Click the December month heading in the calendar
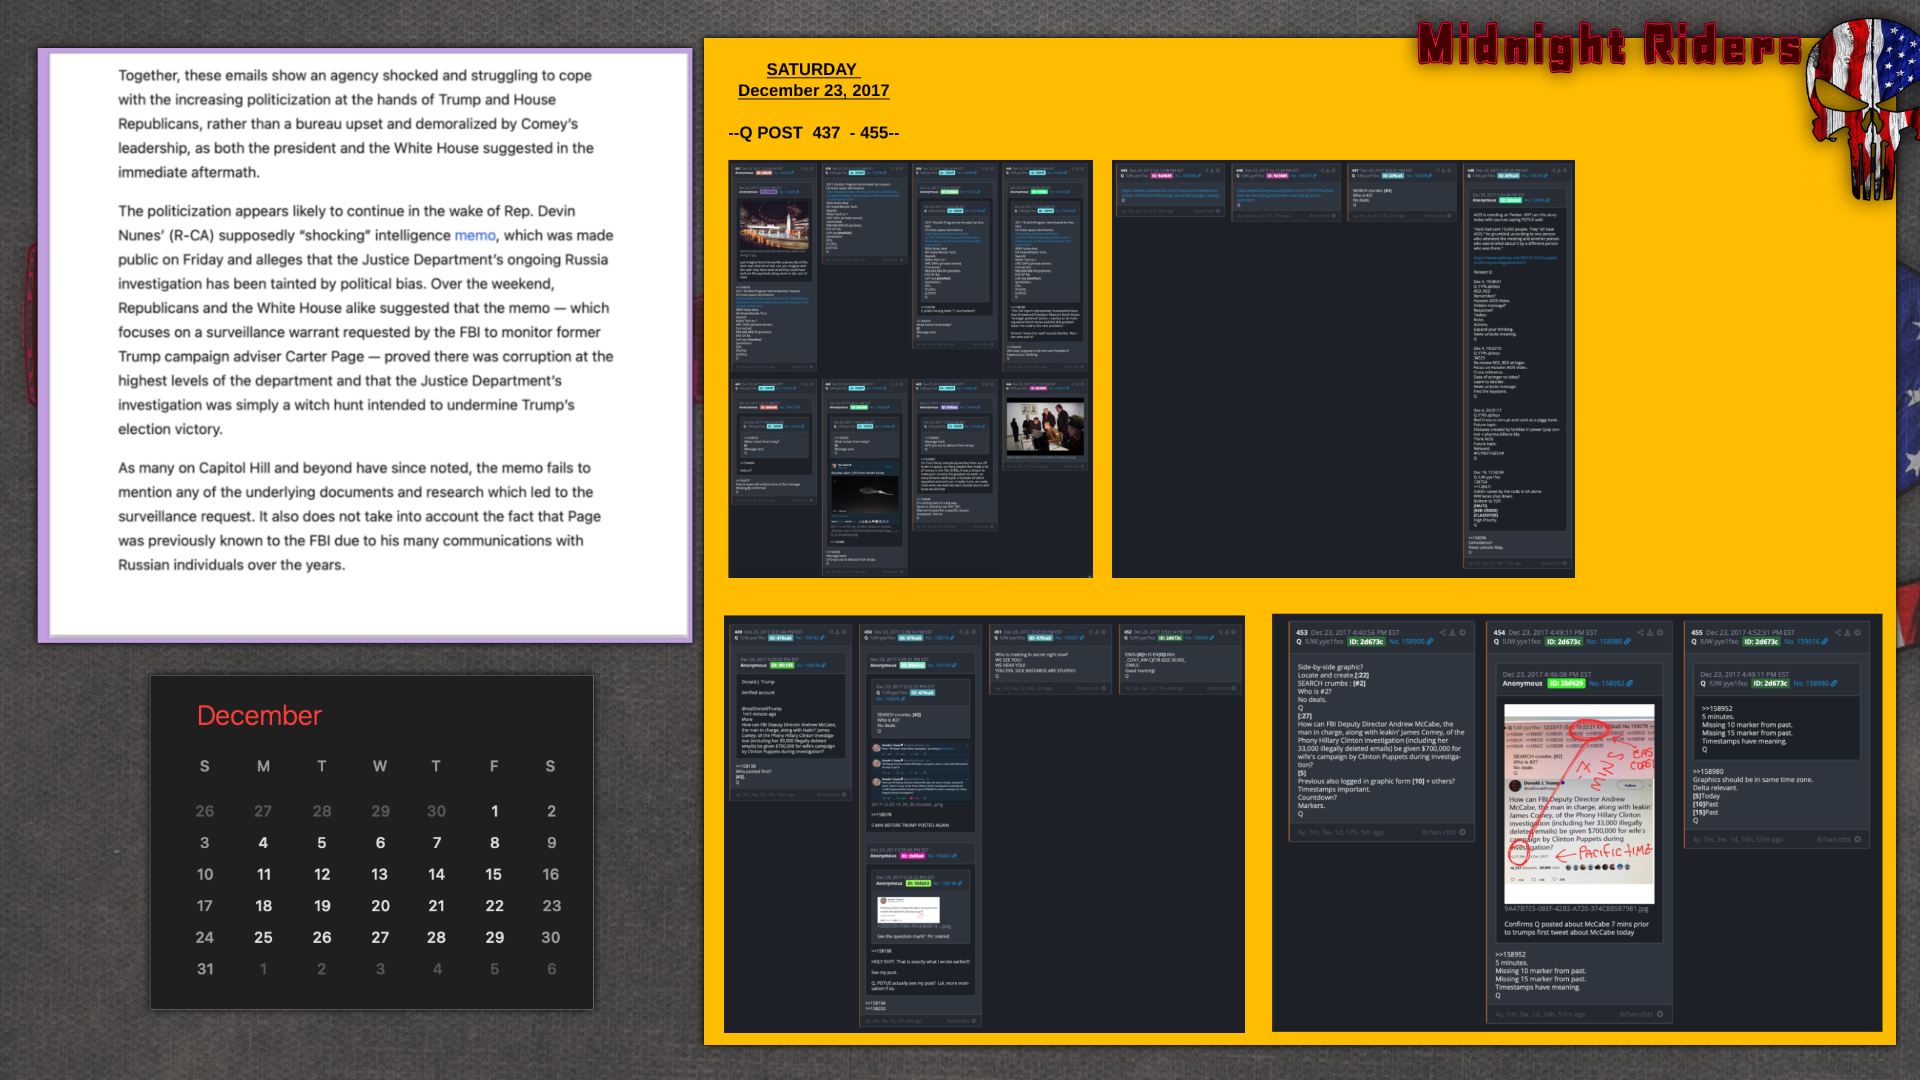The image size is (1920, 1080). point(259,716)
